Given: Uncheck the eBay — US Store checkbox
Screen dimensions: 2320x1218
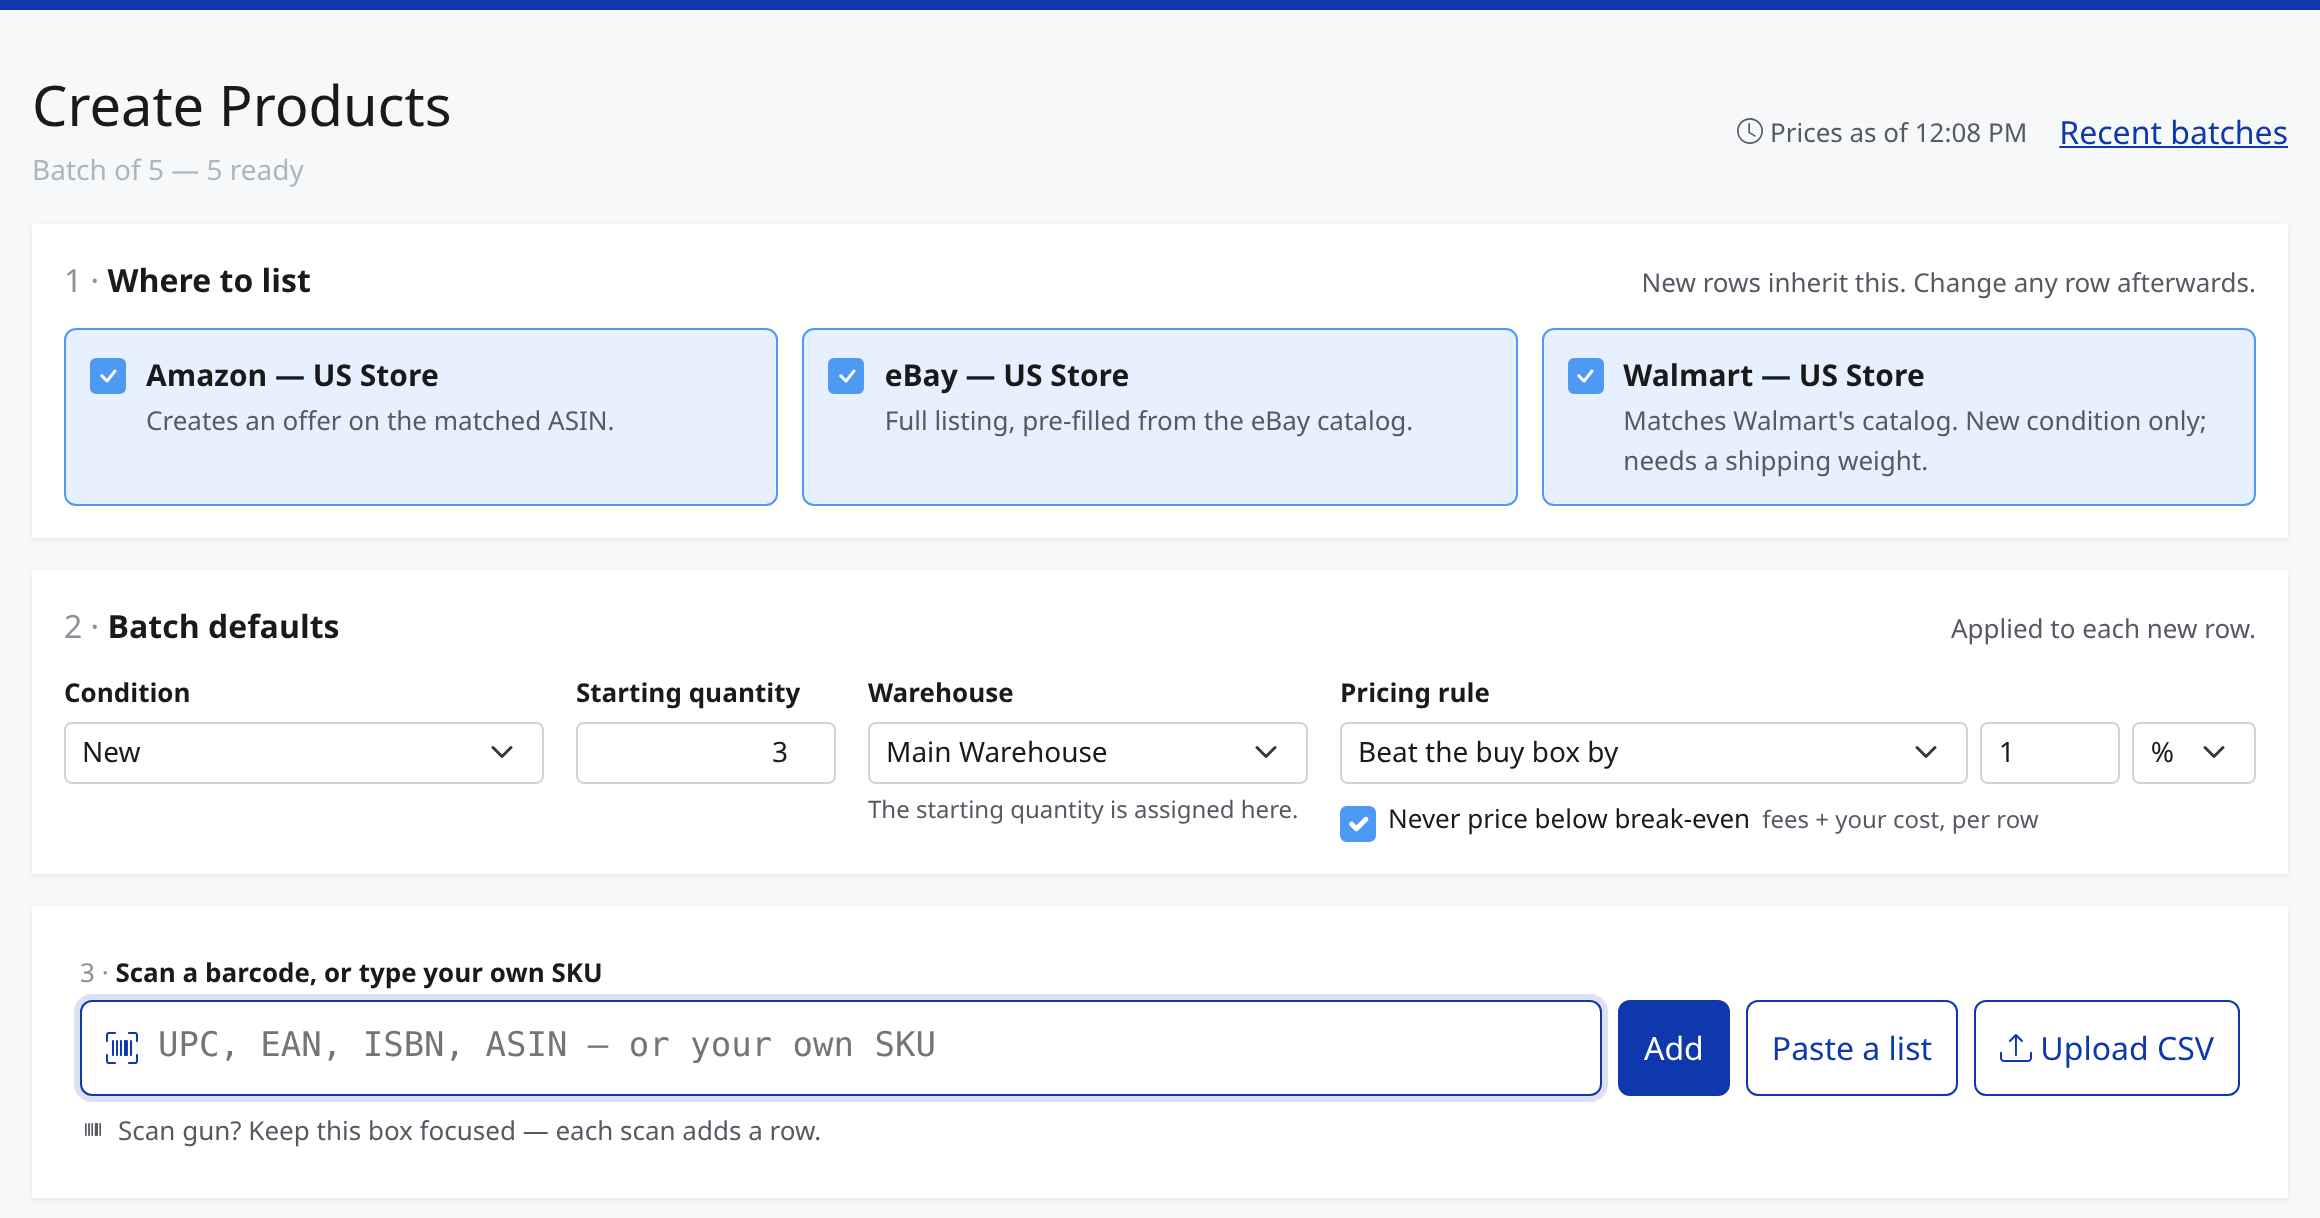Looking at the screenshot, I should 846,376.
